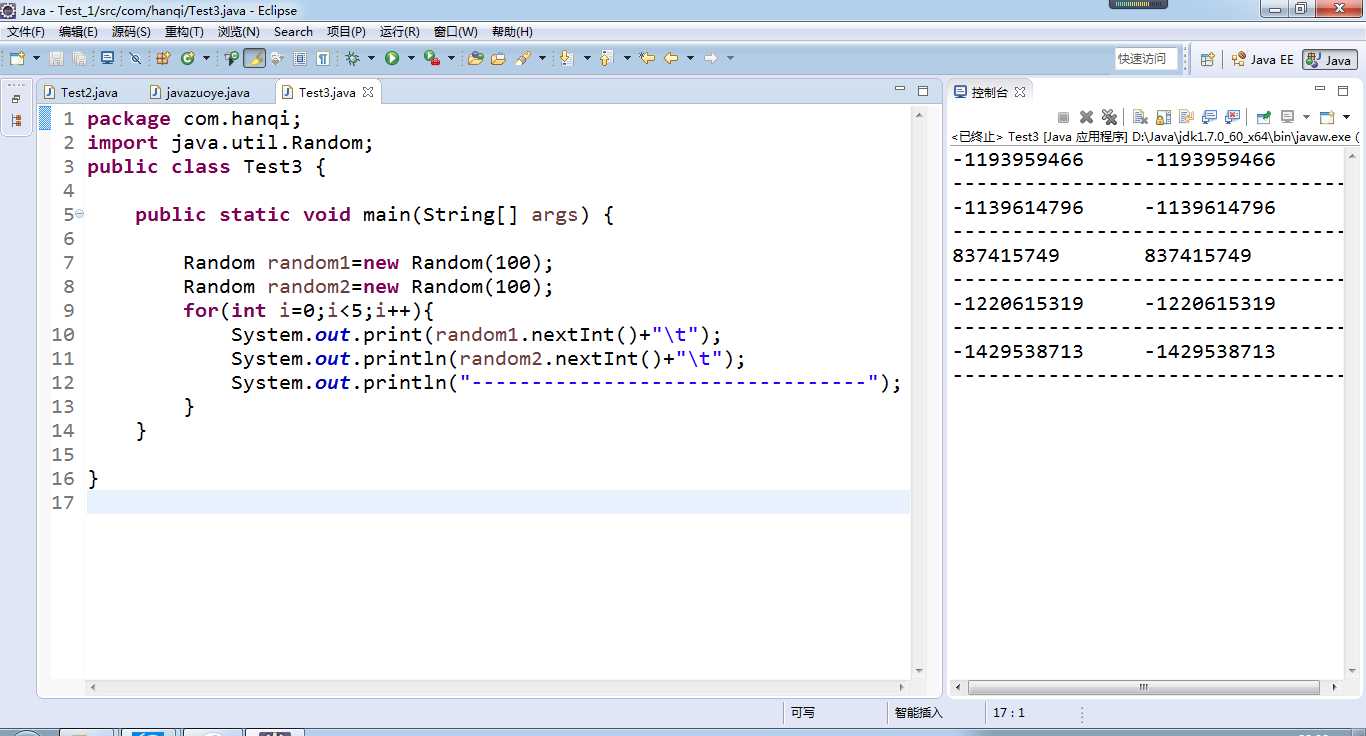
Task: Open the console monitor icon in main toolbar
Action: point(107,59)
